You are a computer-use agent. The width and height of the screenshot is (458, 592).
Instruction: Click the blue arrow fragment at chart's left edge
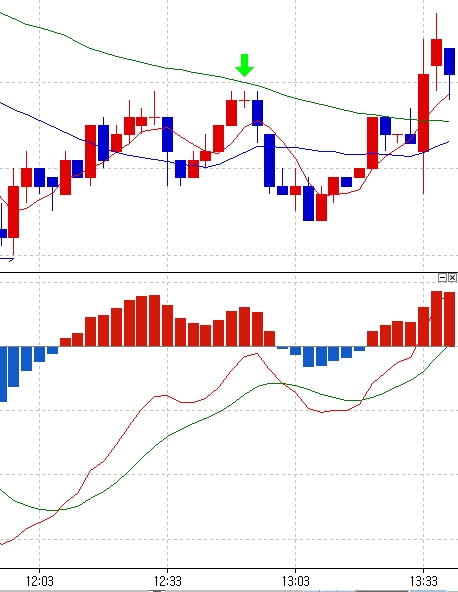(7, 259)
